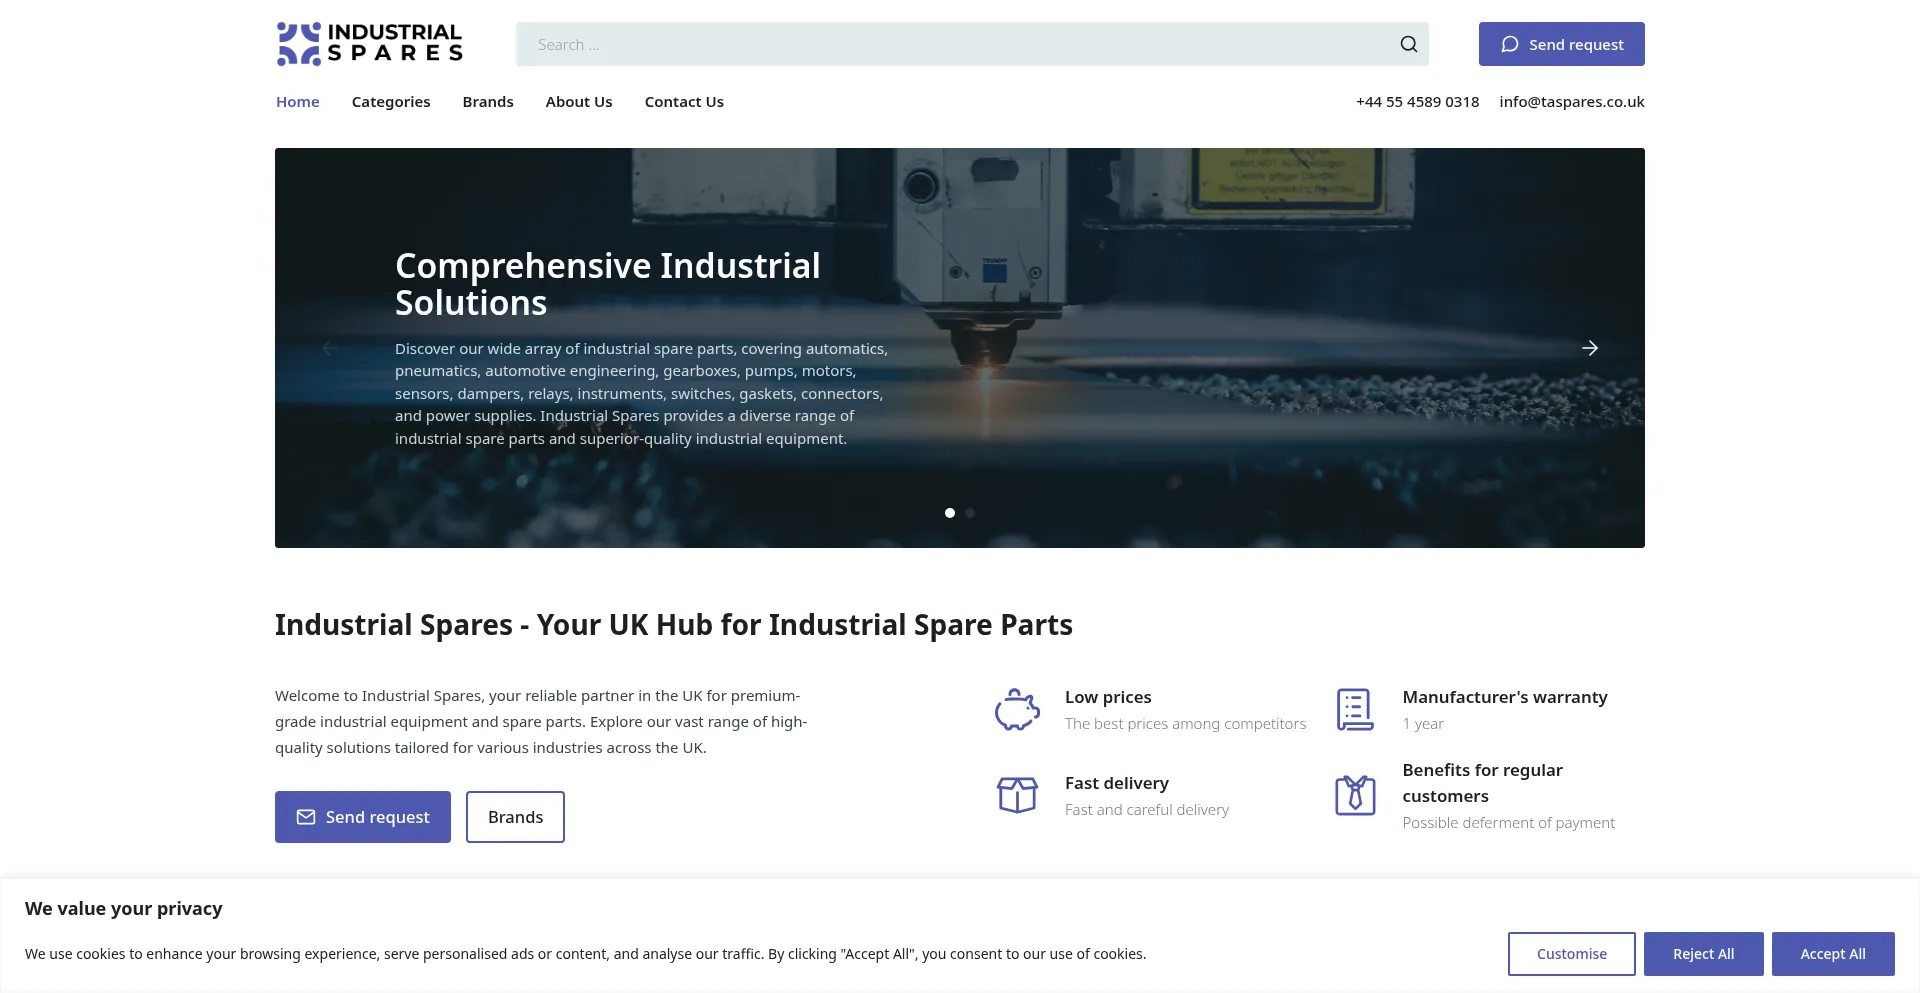This screenshot has height=993, width=1920.
Task: Go to the About Us page
Action: [x=579, y=102]
